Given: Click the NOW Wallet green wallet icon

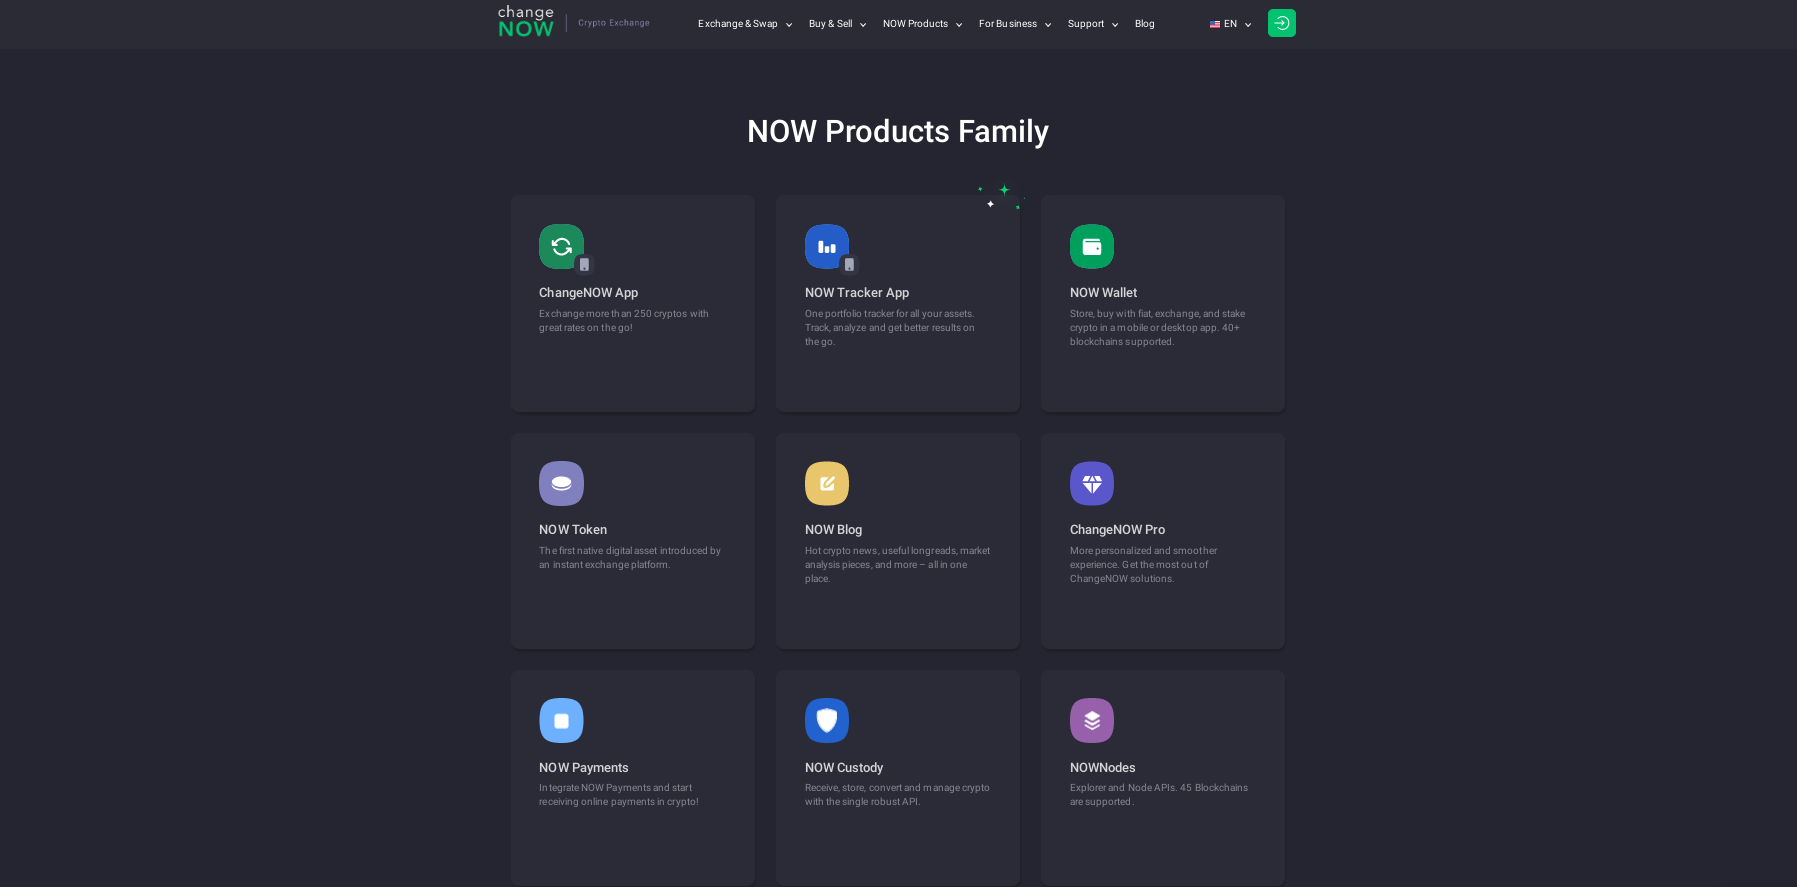Looking at the screenshot, I should (x=1092, y=246).
